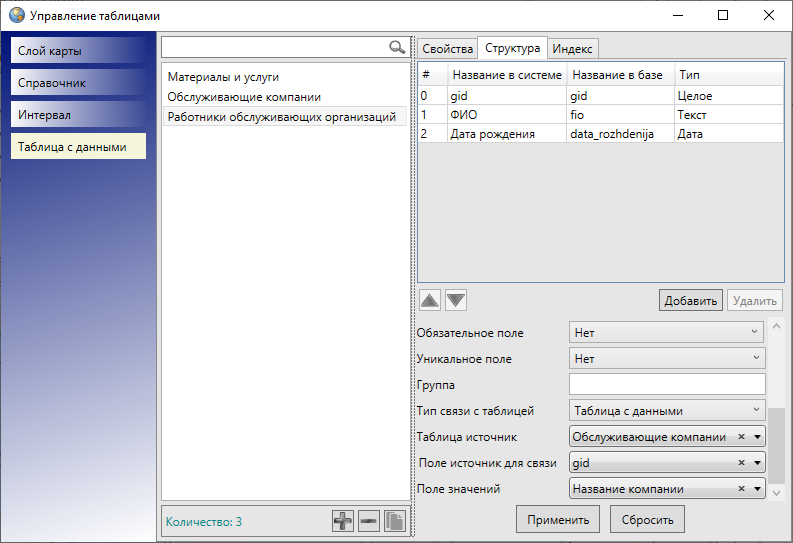Viewport: 793px width, 543px height.
Task: Copy the table with the duplicate icon
Action: coord(394,521)
